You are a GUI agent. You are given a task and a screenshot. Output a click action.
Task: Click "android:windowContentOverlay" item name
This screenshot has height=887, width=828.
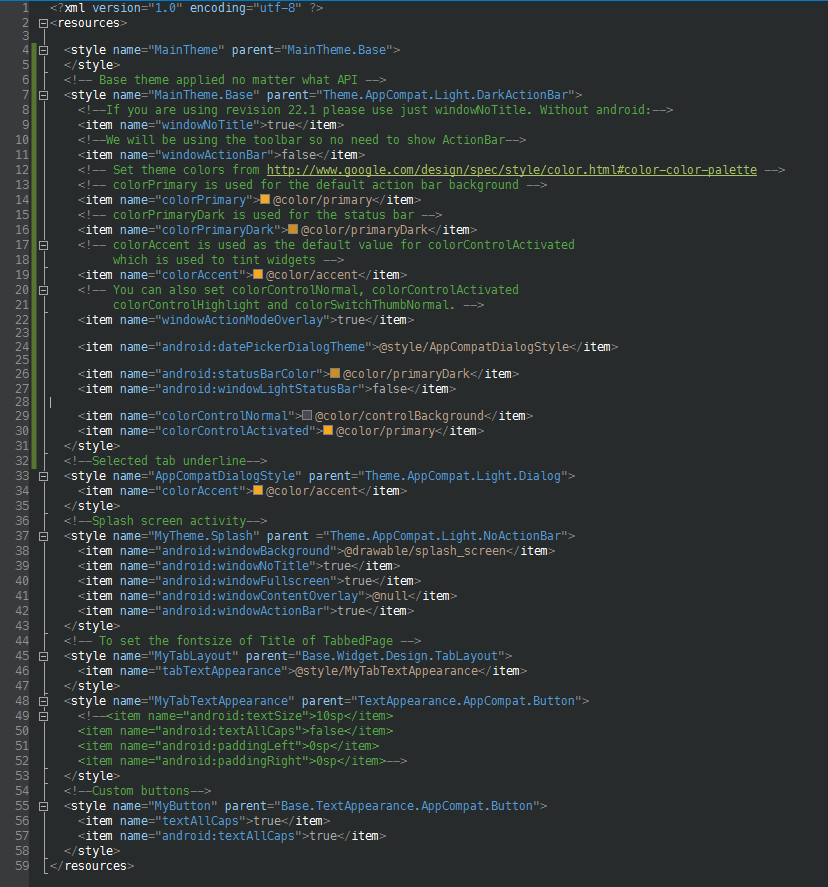(x=260, y=596)
